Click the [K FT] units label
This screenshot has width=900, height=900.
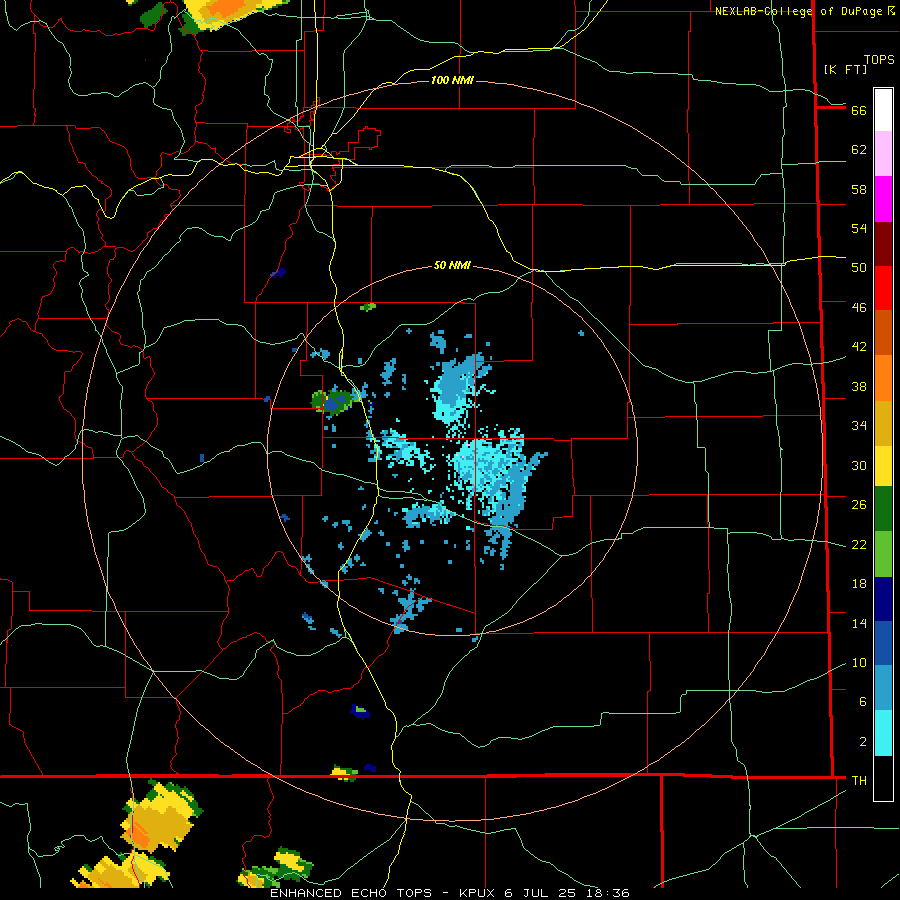pyautogui.click(x=845, y=69)
